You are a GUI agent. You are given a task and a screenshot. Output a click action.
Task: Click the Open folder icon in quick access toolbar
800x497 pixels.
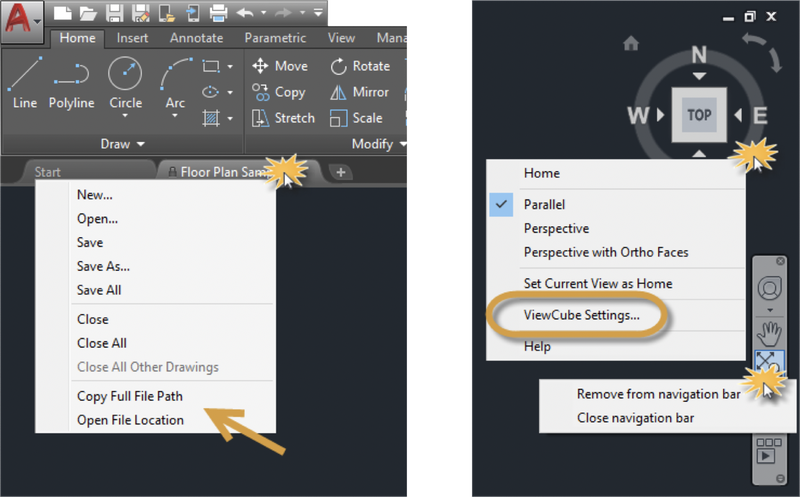pos(88,13)
